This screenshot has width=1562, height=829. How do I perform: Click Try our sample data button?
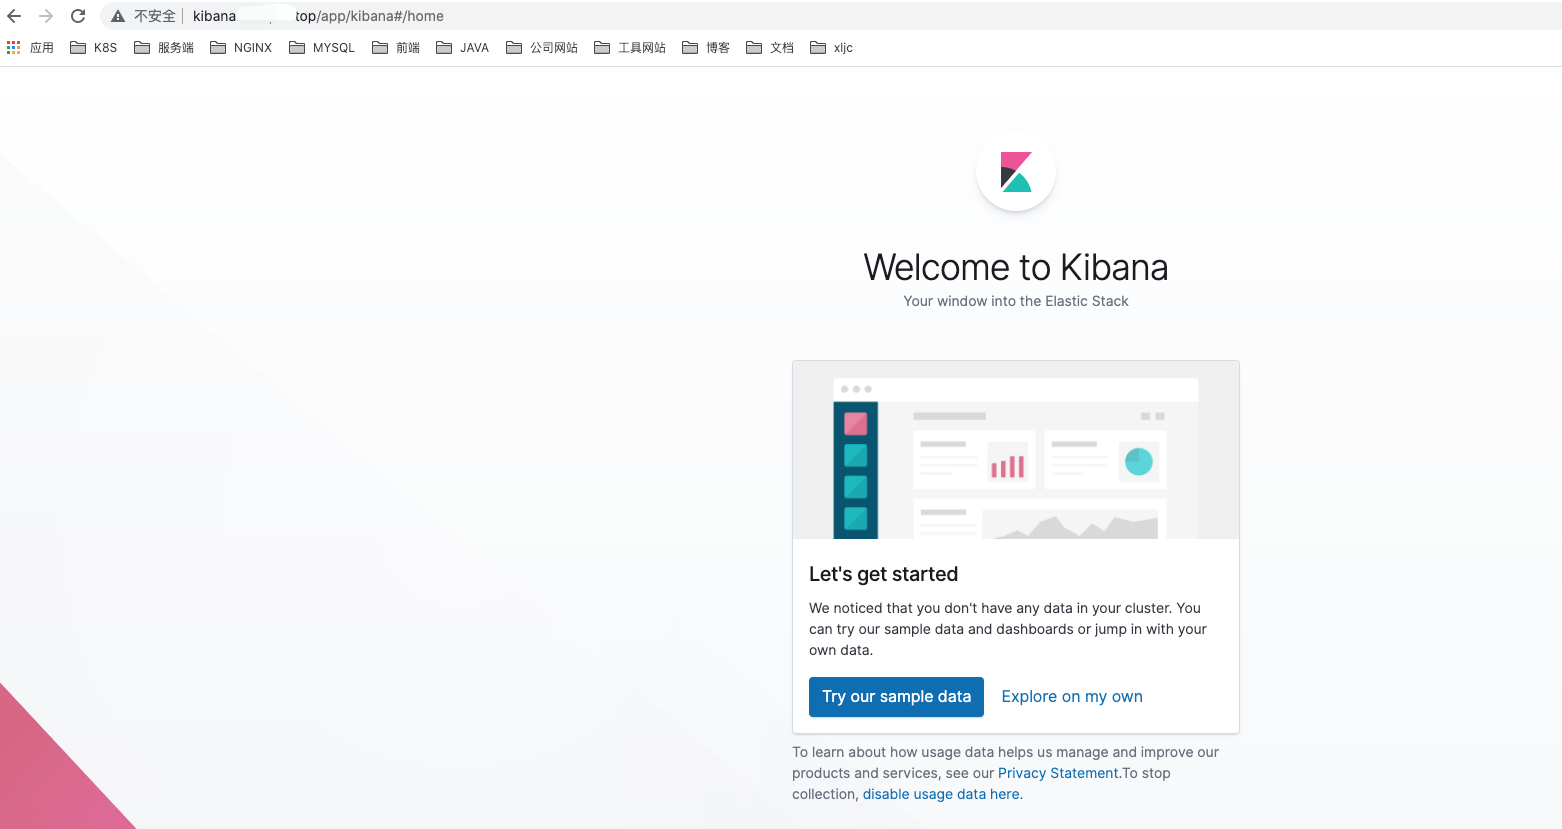896,697
